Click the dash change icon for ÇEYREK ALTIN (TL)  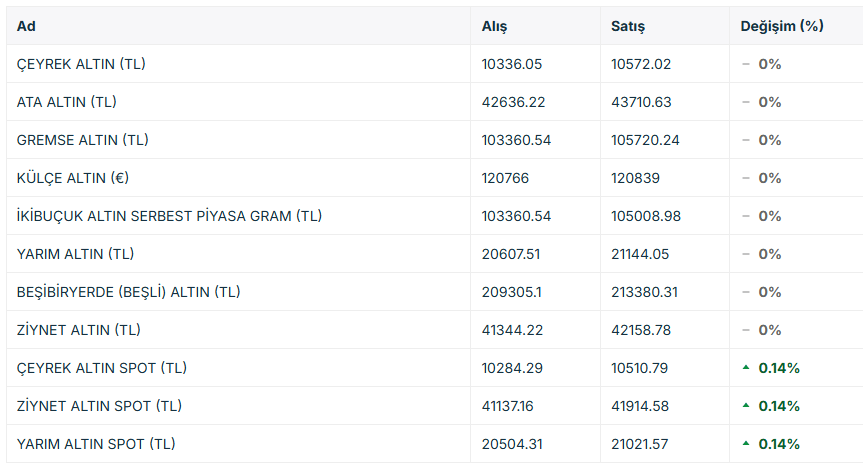(x=746, y=64)
